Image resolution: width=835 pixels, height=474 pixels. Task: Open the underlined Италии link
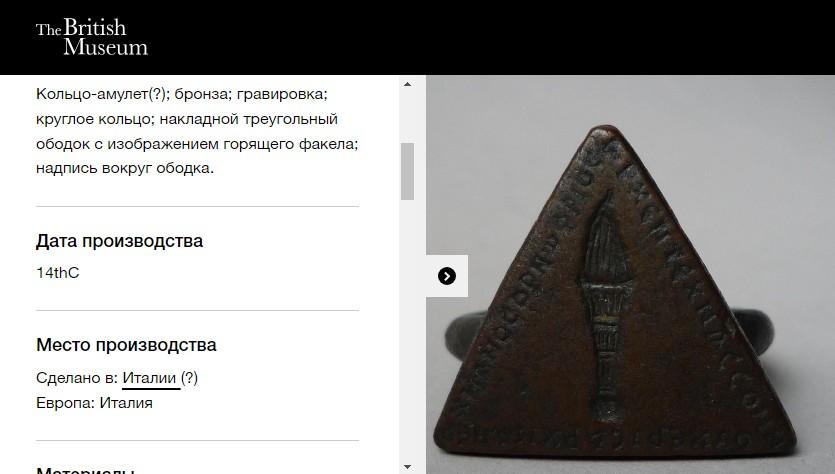point(149,378)
